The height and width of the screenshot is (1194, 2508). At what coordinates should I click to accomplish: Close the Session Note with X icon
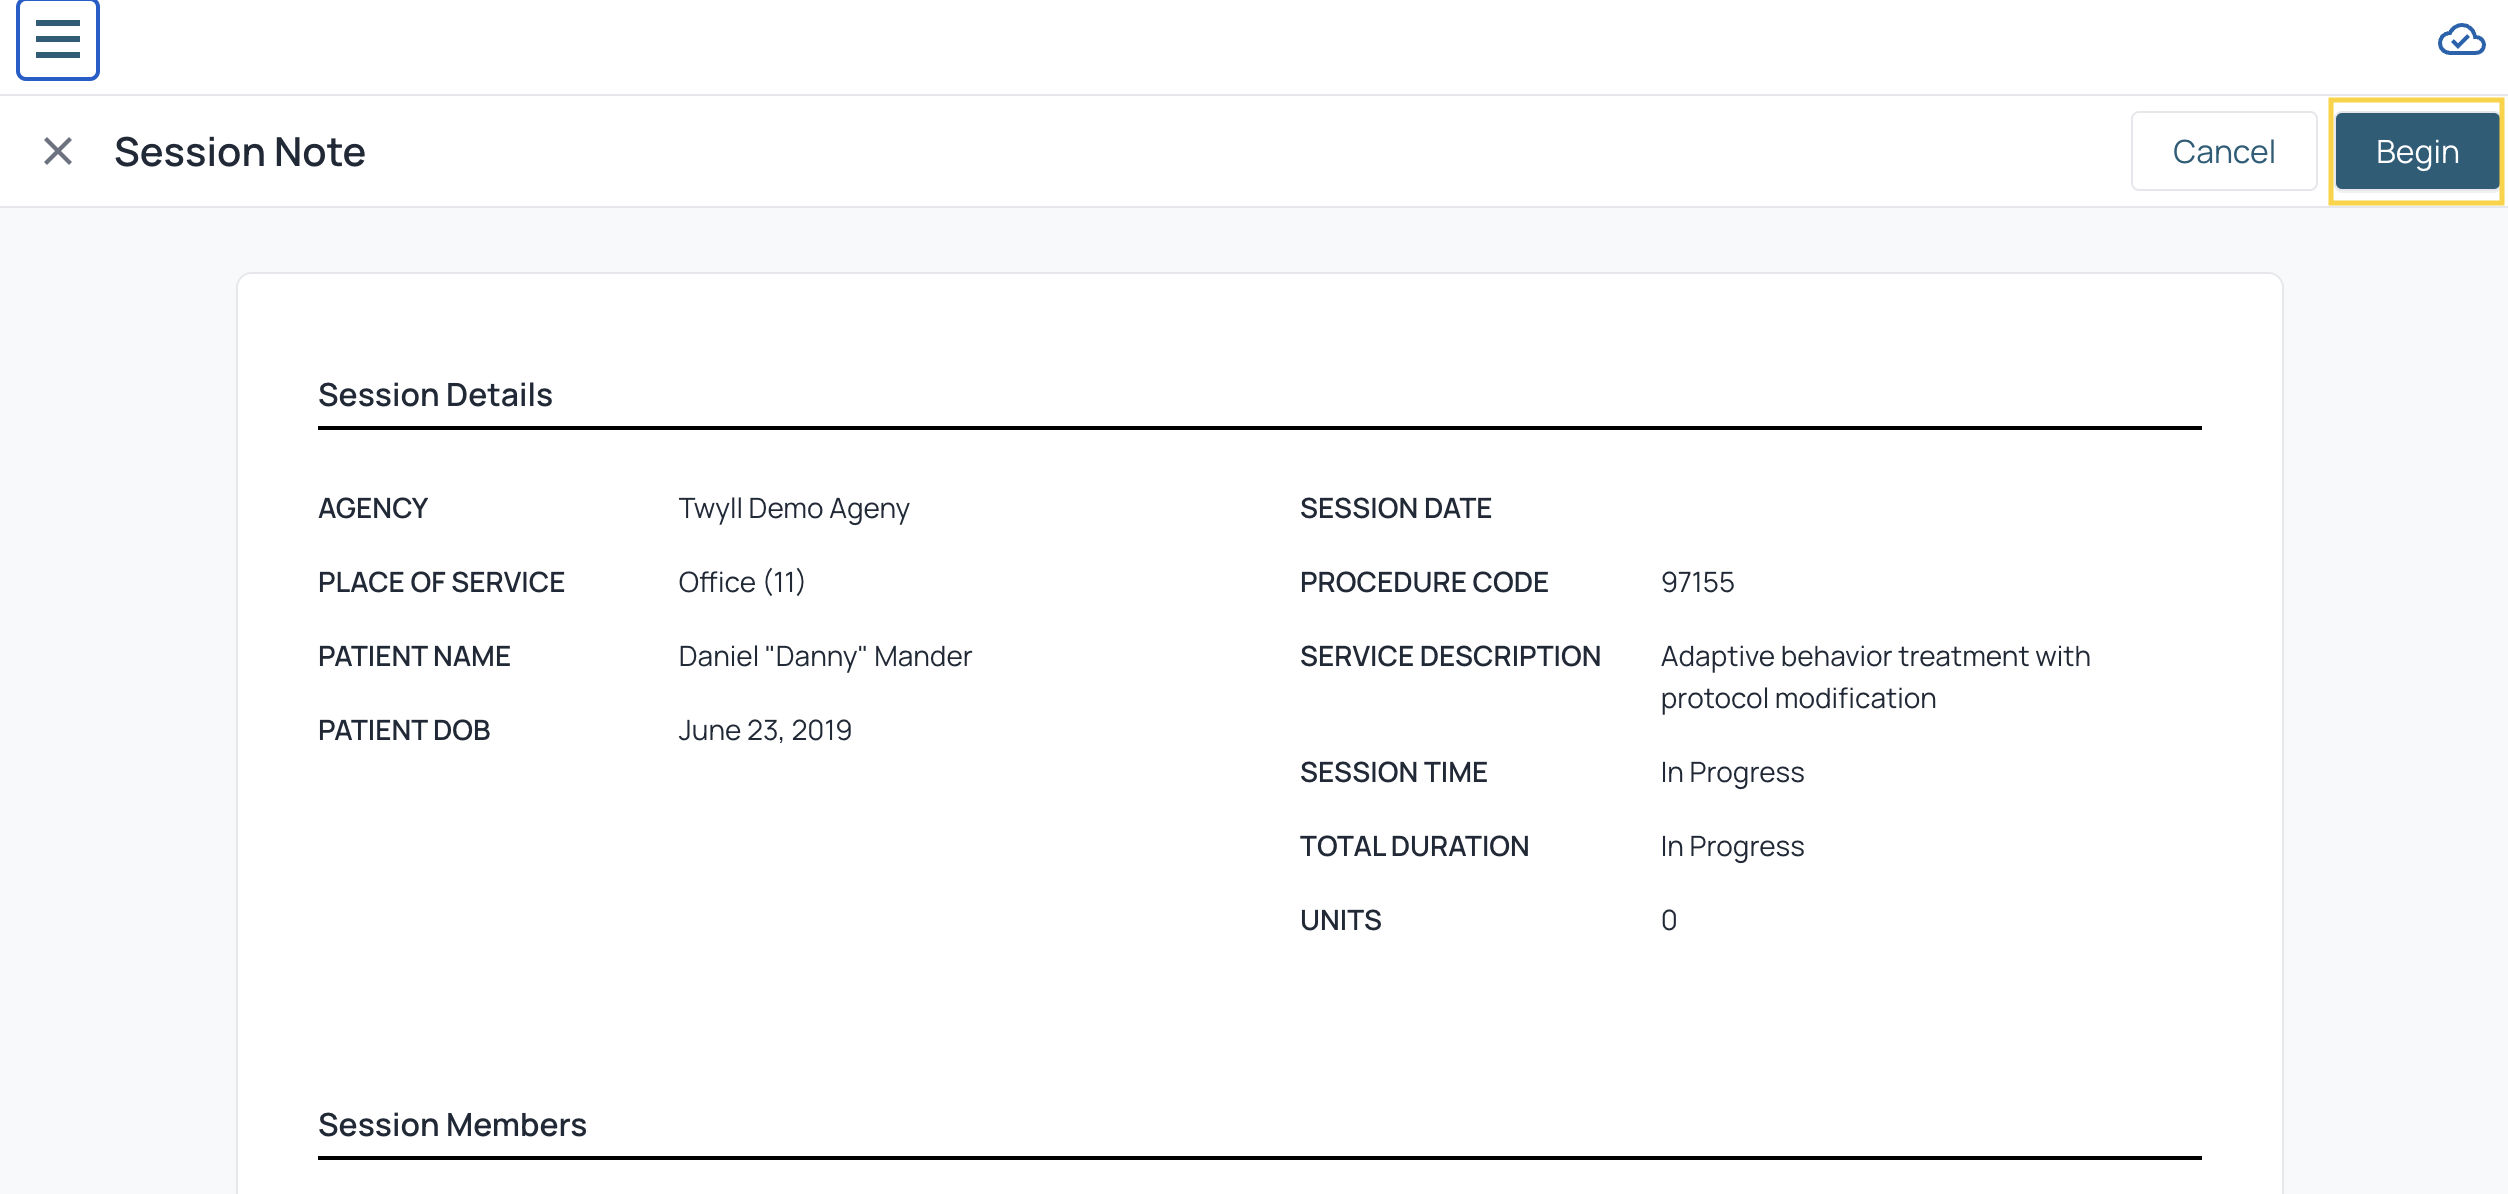[x=58, y=152]
